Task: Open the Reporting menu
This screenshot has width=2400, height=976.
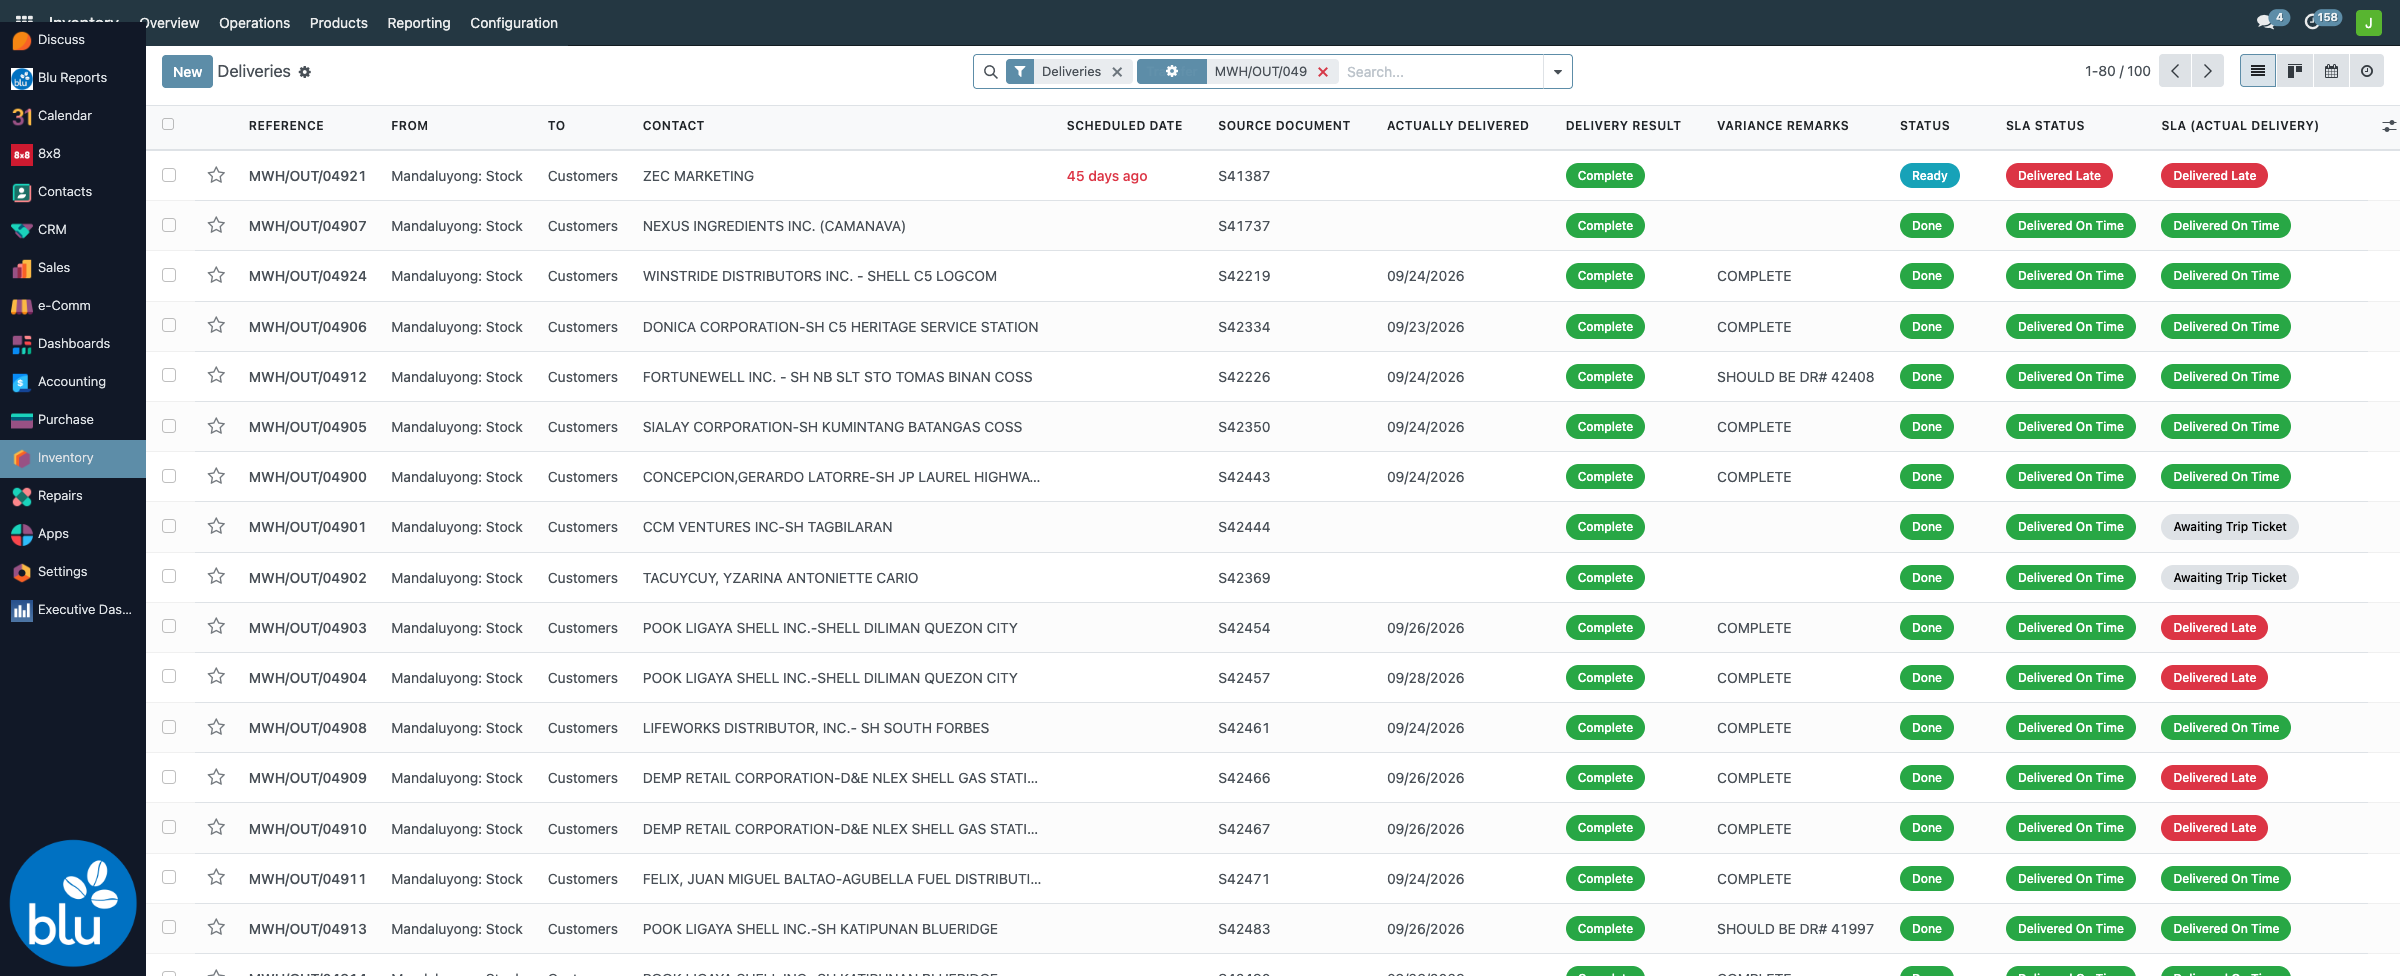Action: point(419,23)
